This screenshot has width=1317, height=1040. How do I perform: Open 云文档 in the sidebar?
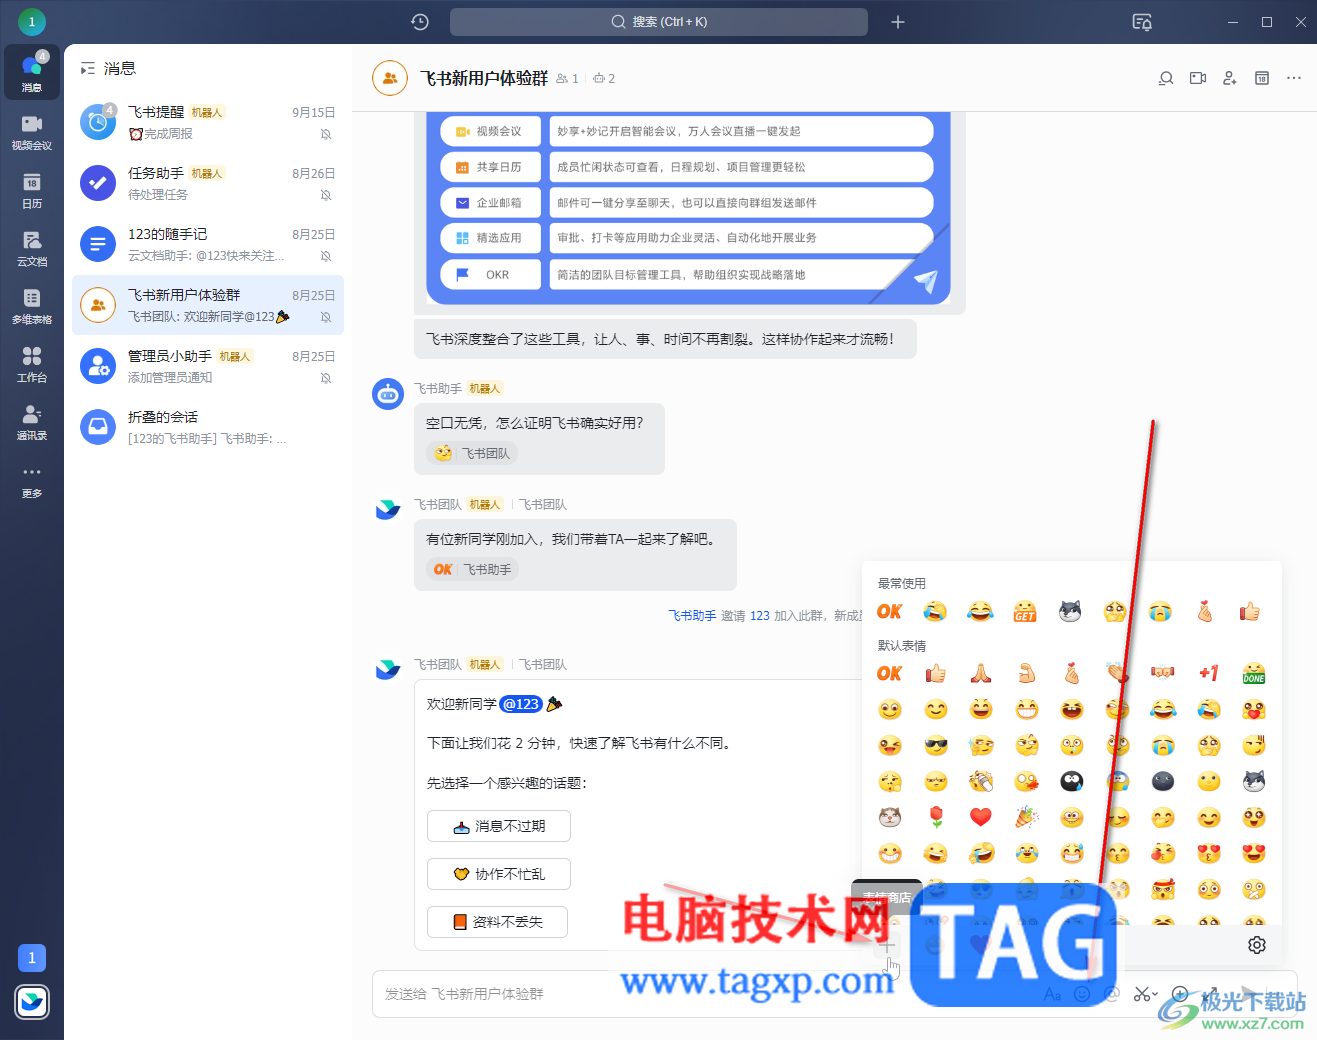coord(32,248)
